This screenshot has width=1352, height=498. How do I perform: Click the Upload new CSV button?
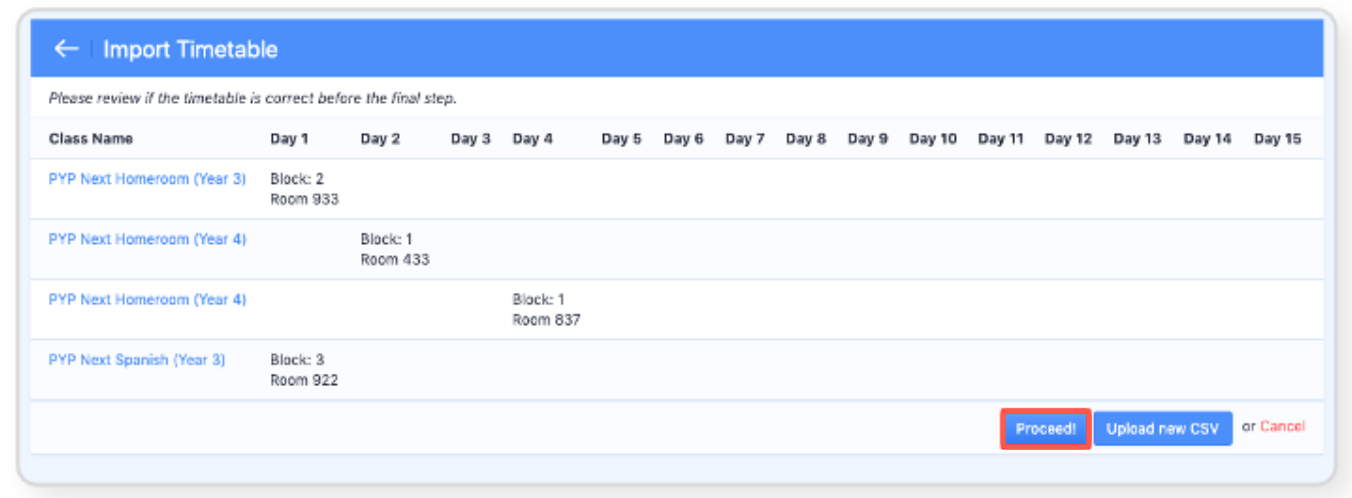point(1162,429)
